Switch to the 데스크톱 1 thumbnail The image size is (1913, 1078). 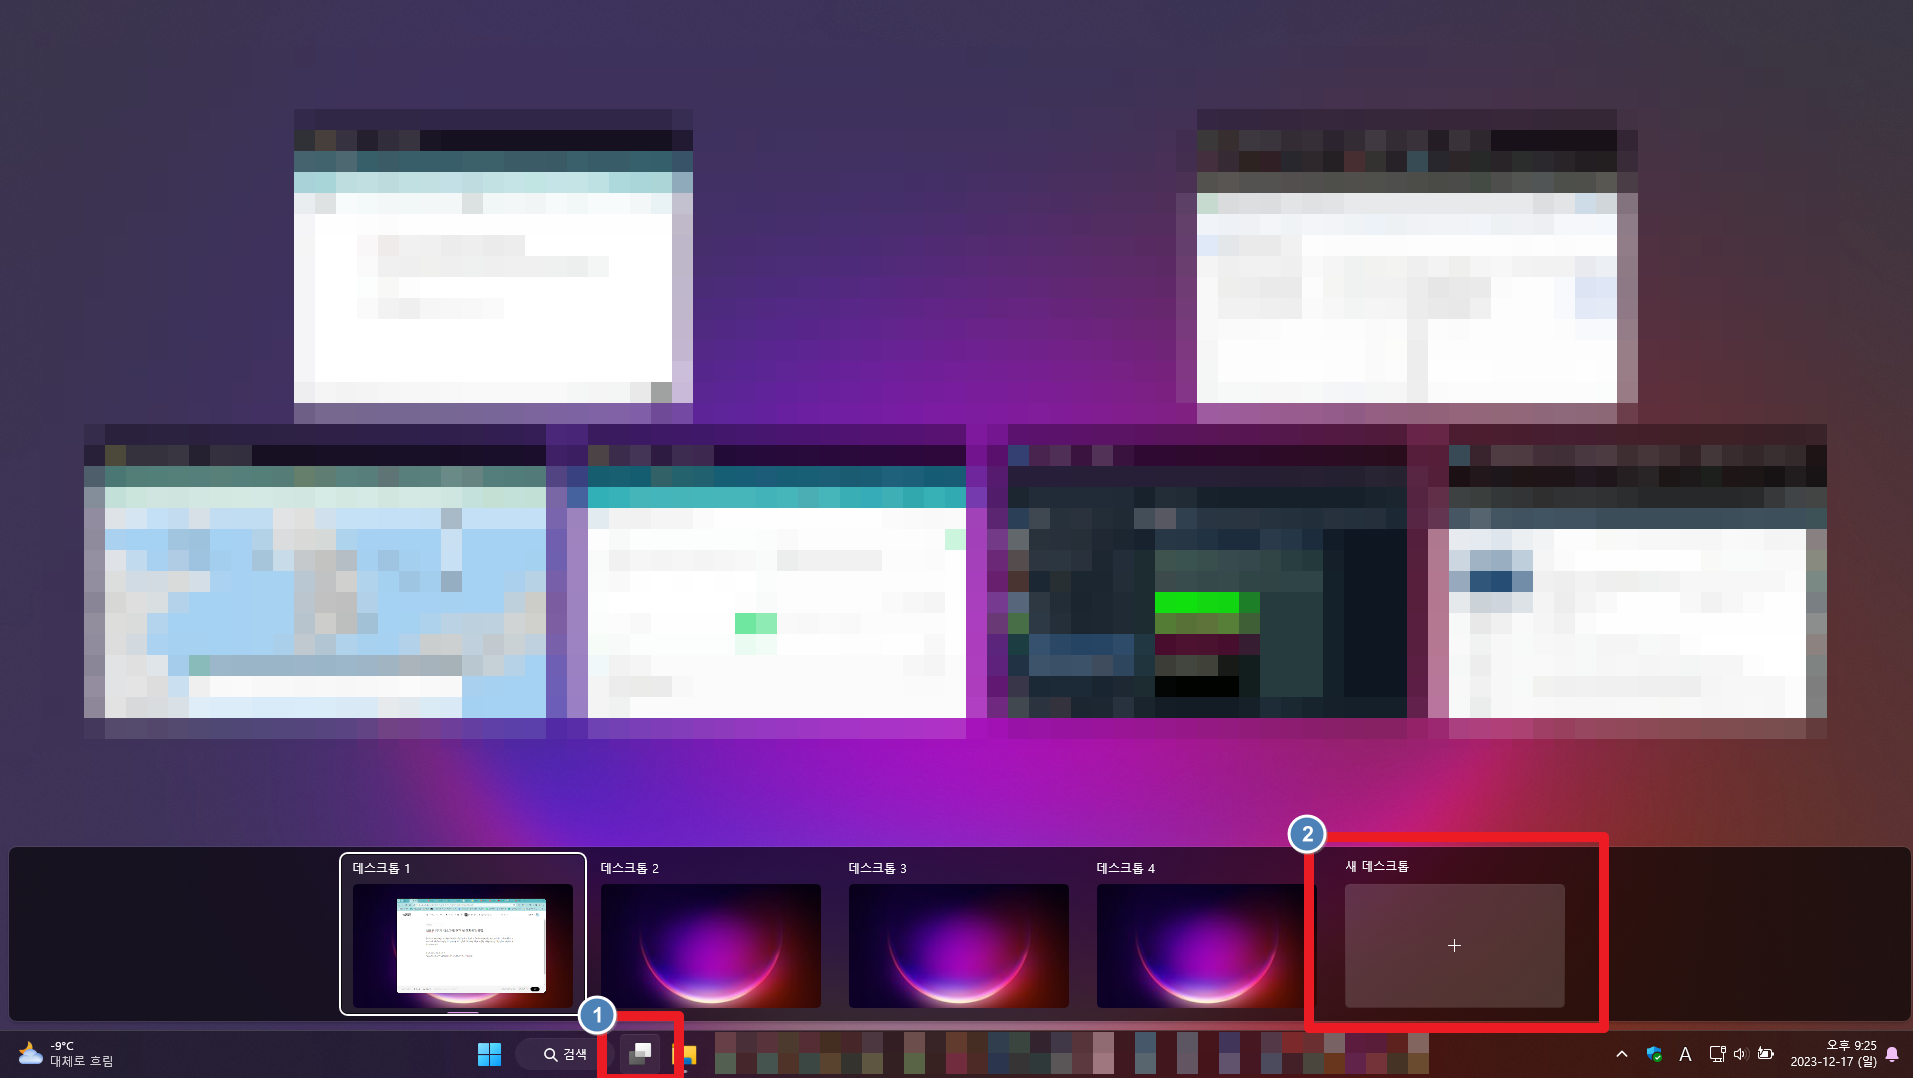pyautogui.click(x=463, y=934)
